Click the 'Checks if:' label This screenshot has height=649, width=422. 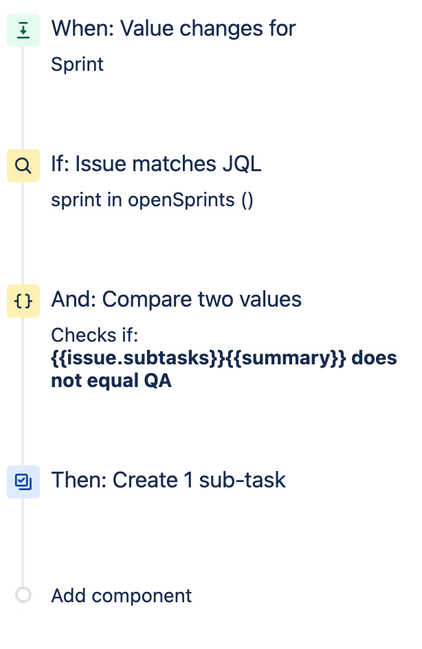point(94,335)
